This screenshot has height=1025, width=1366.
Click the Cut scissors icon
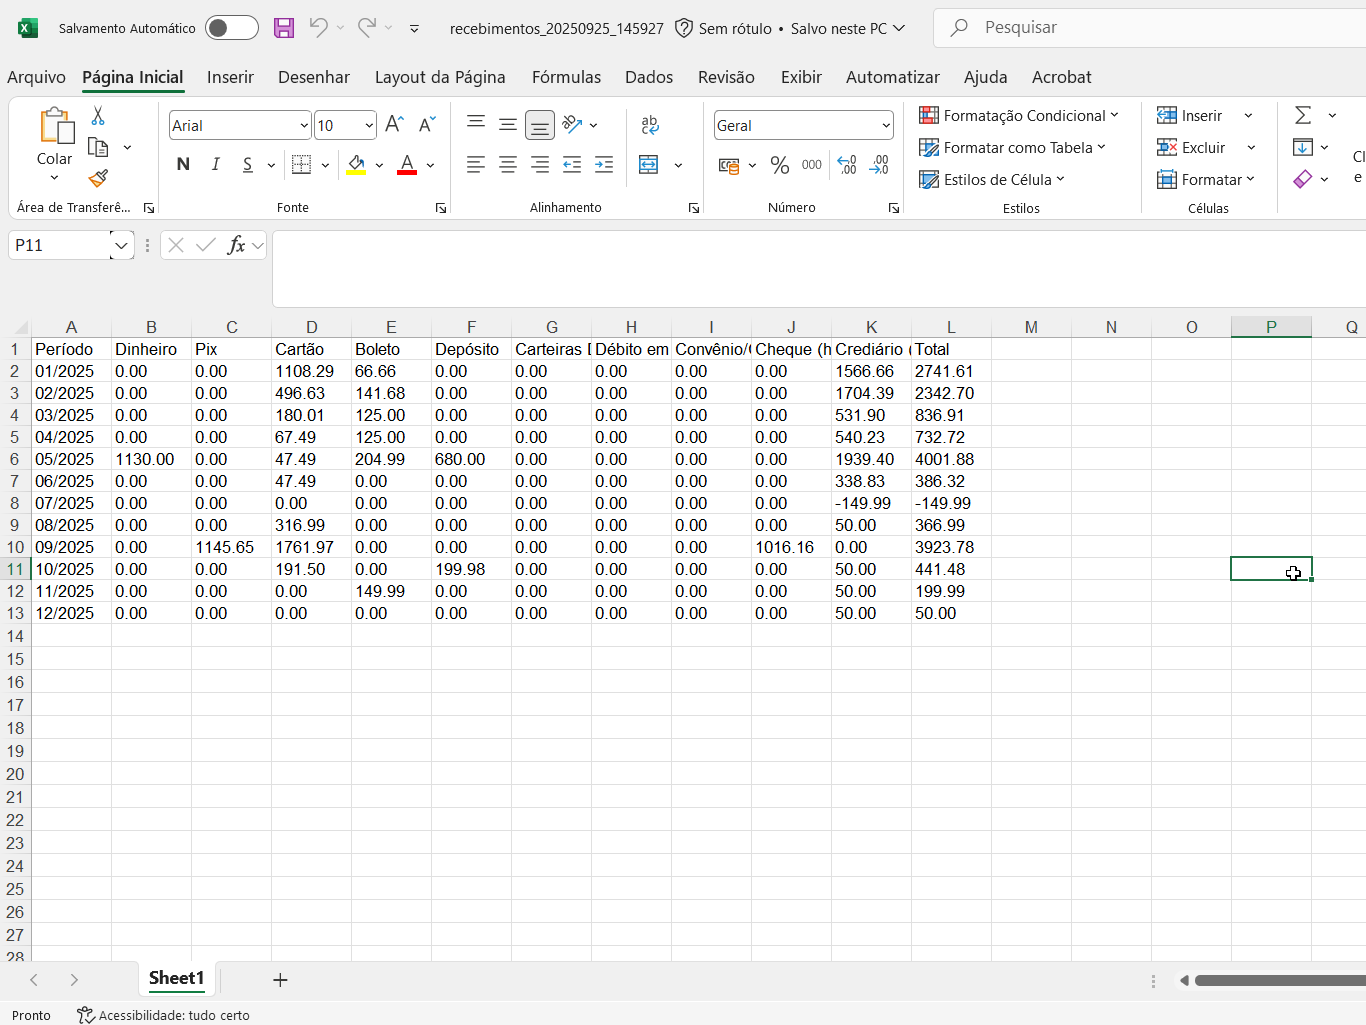click(x=98, y=116)
